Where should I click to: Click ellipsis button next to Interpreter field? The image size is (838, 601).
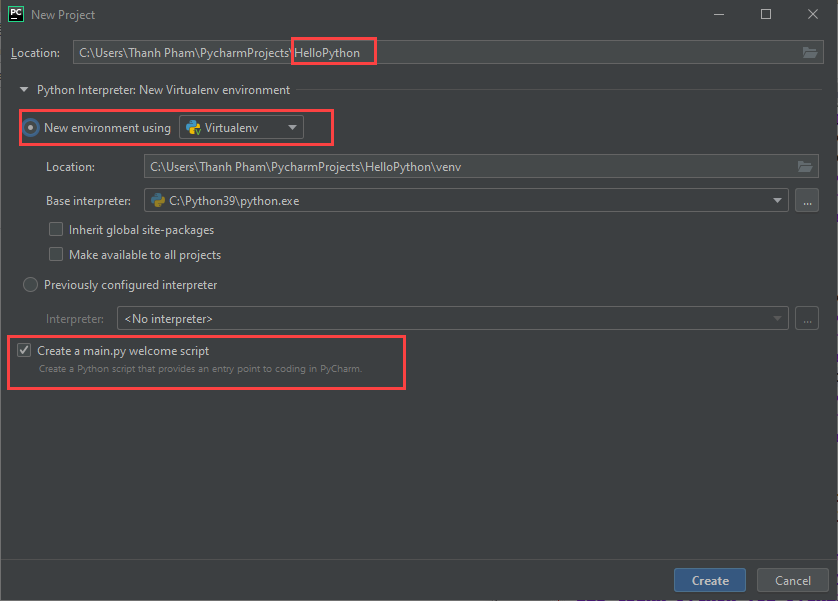tap(807, 318)
